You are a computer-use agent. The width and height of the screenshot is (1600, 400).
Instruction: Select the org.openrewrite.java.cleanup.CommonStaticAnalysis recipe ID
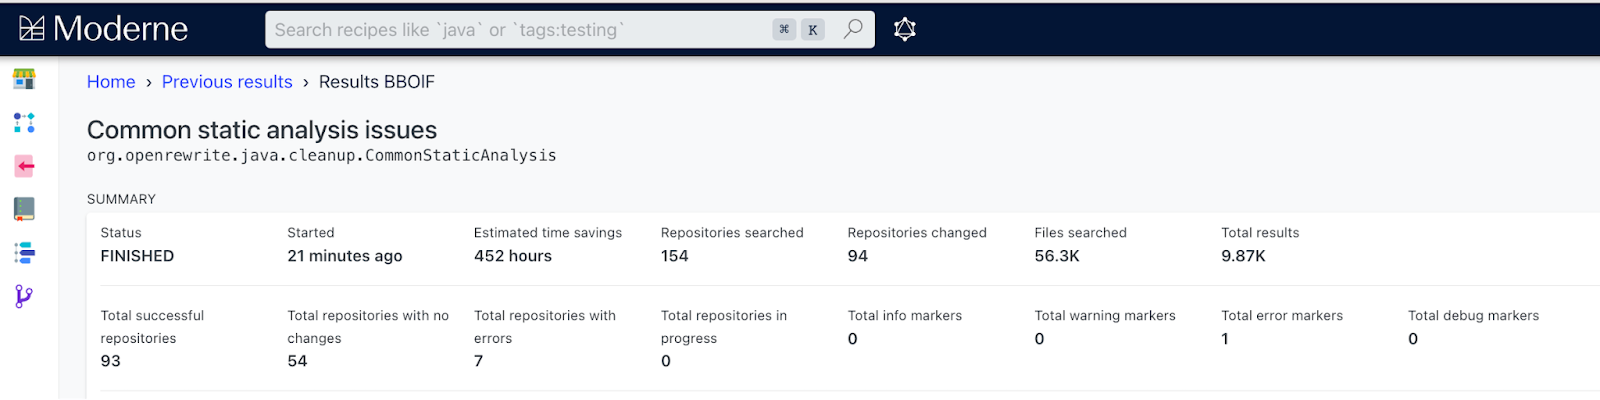click(x=322, y=155)
